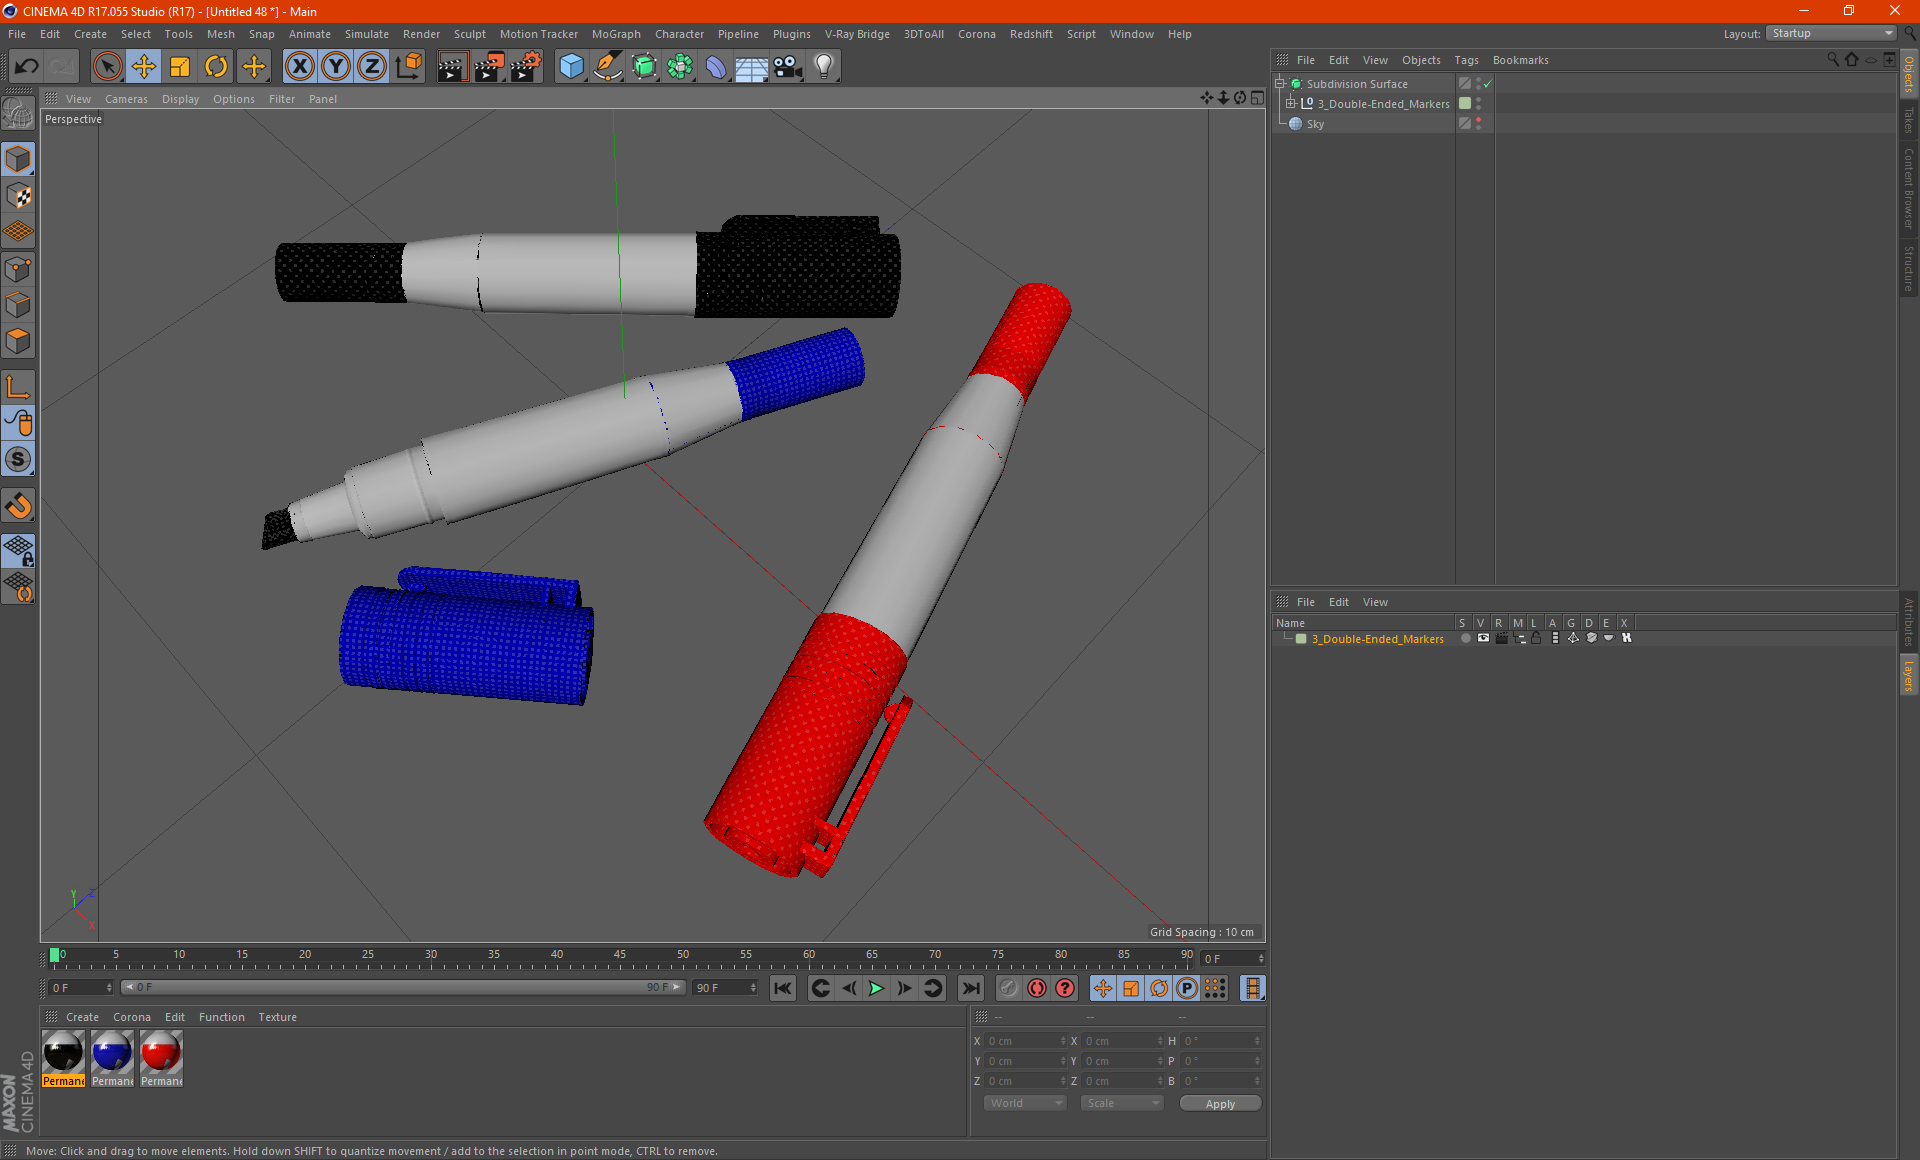This screenshot has width=1920, height=1160.
Task: Select the Live Selection tool
Action: click(x=107, y=67)
